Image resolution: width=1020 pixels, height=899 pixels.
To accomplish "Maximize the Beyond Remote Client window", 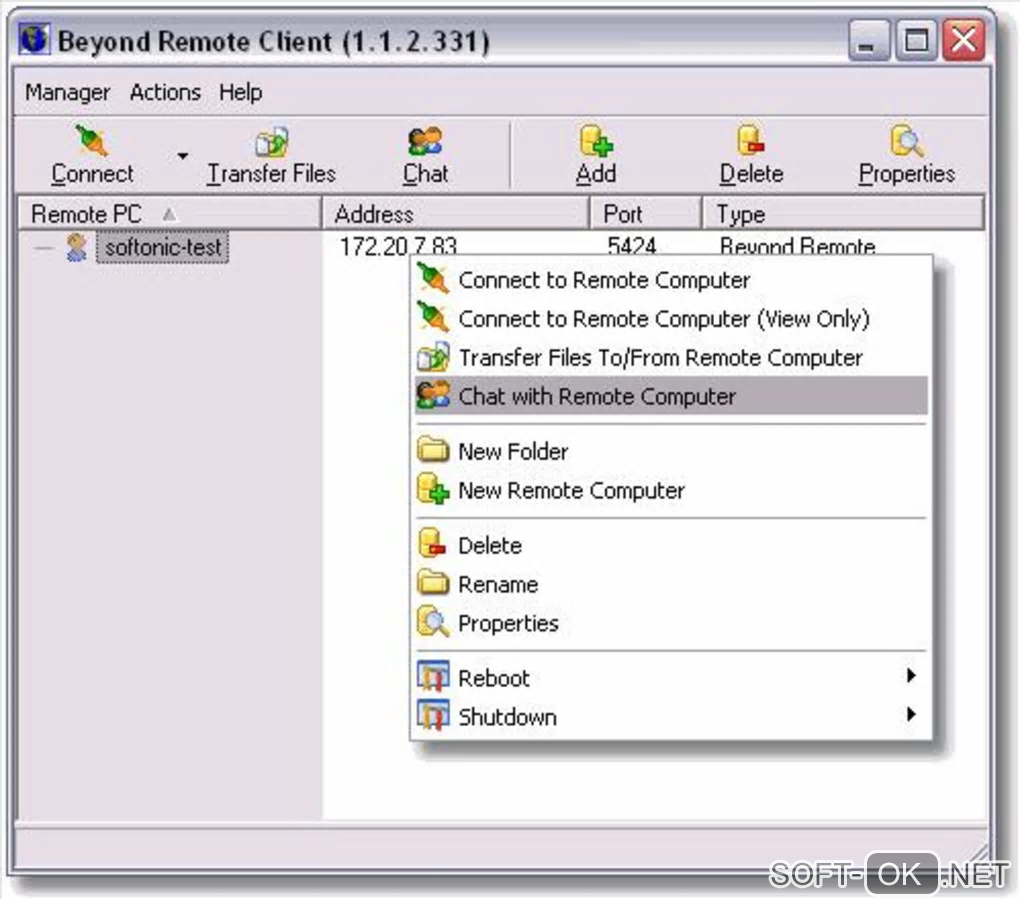I will pos(916,40).
